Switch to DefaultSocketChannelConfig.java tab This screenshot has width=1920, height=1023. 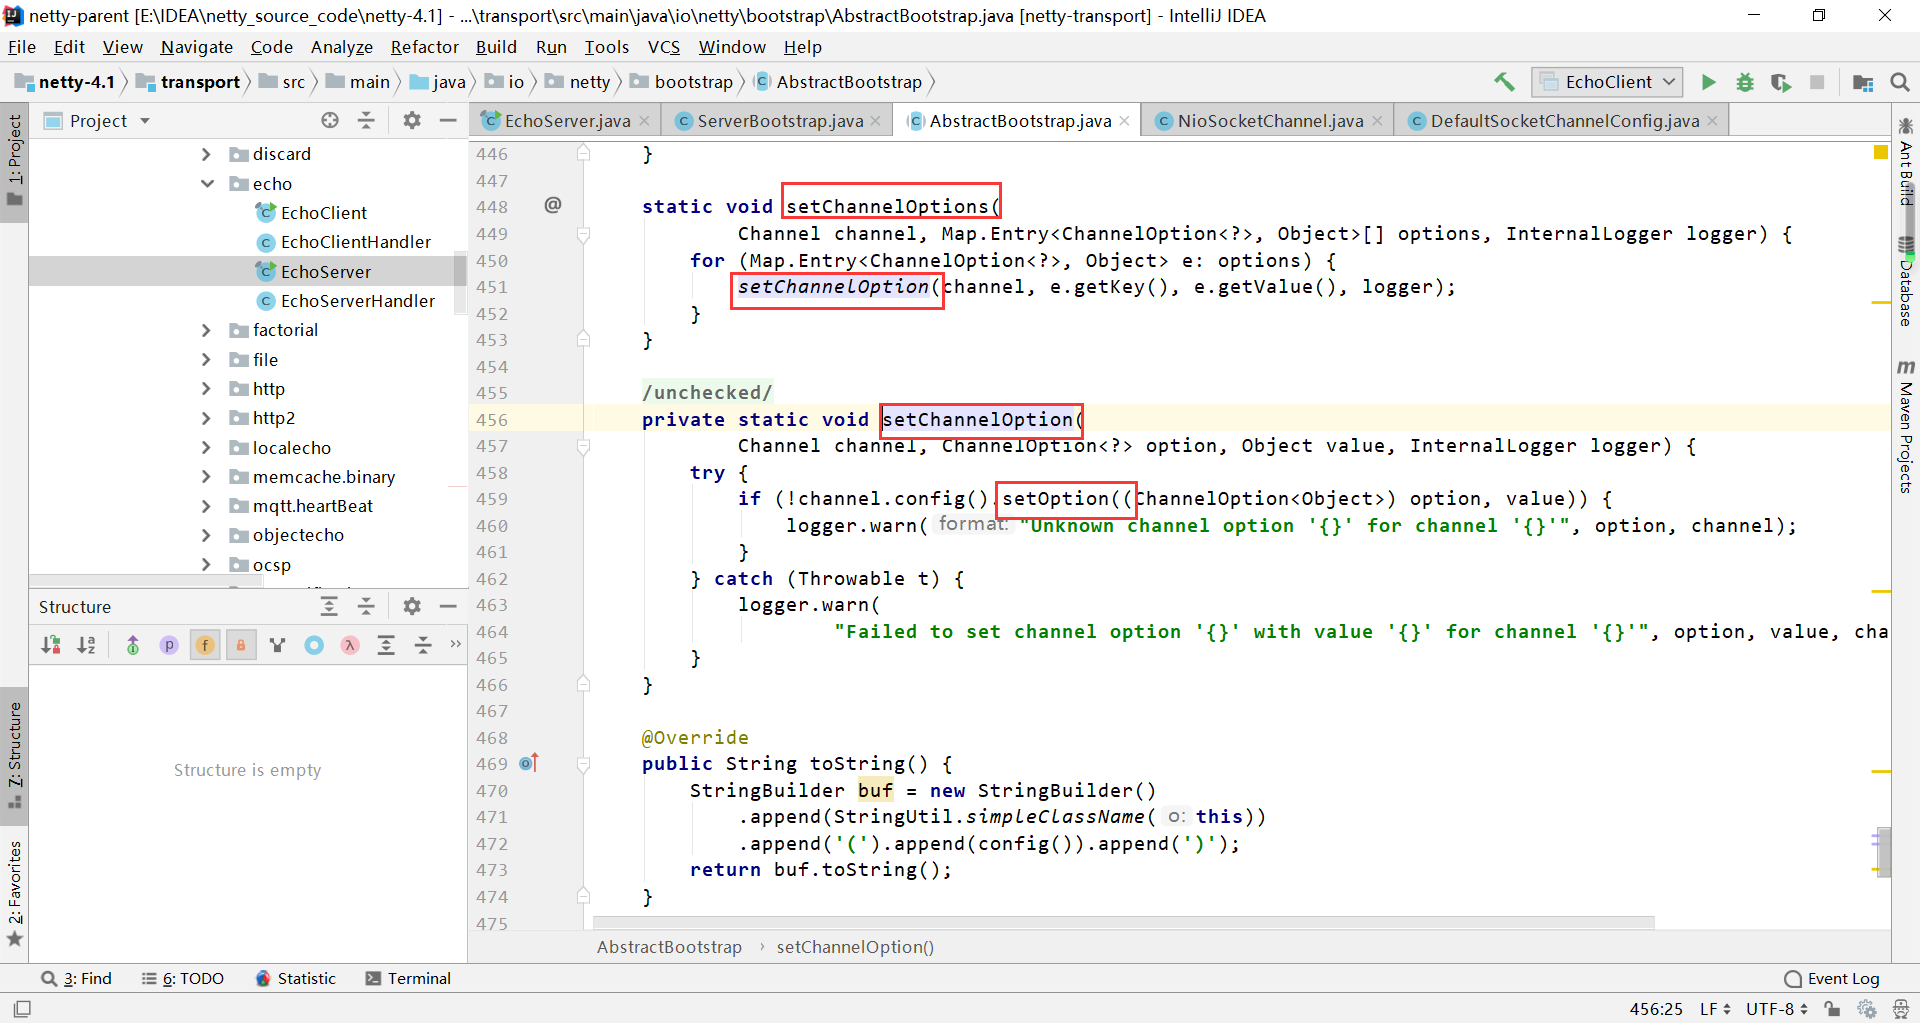click(x=1564, y=121)
